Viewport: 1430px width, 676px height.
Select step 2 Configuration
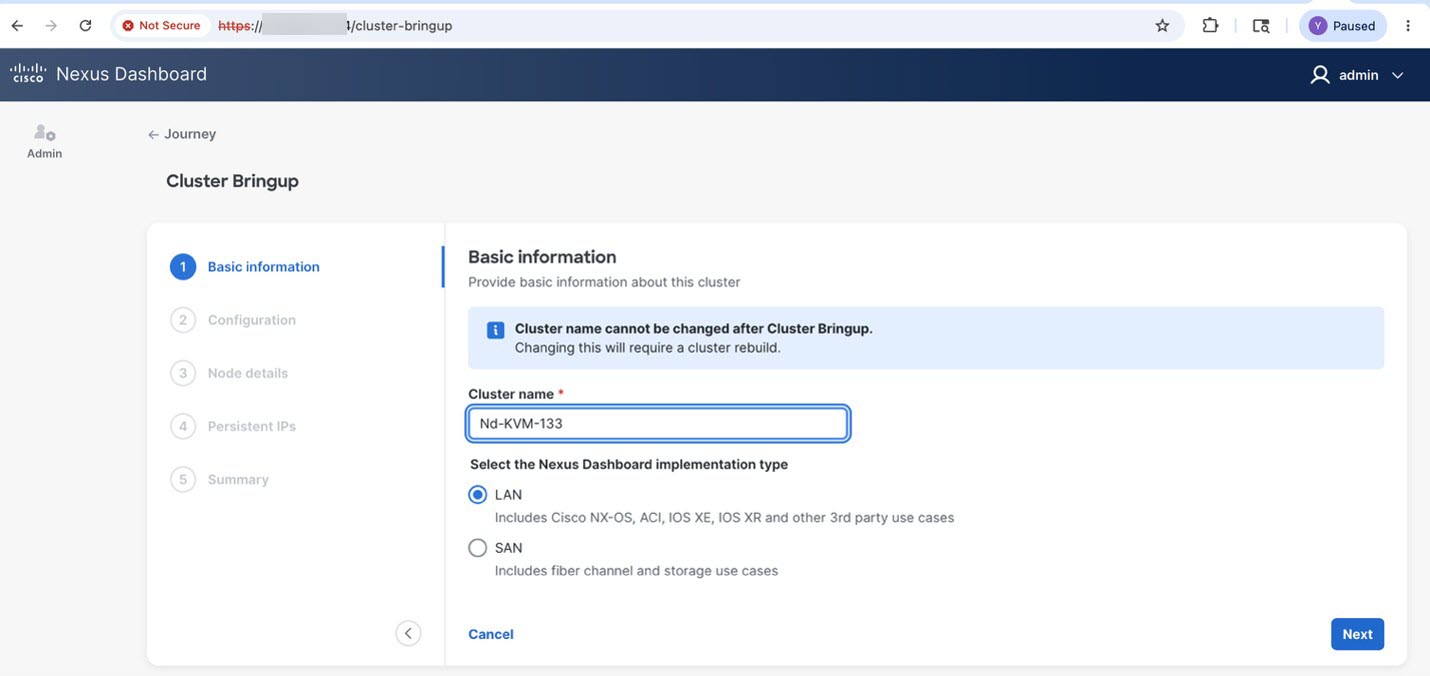[x=252, y=320]
